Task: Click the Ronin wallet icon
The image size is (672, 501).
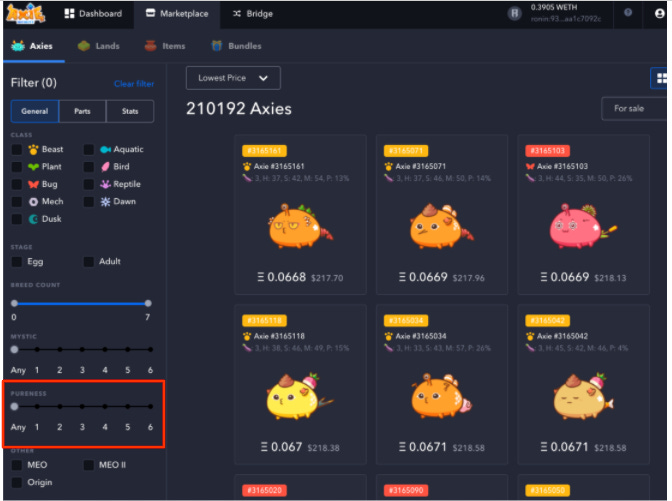Action: coord(515,14)
